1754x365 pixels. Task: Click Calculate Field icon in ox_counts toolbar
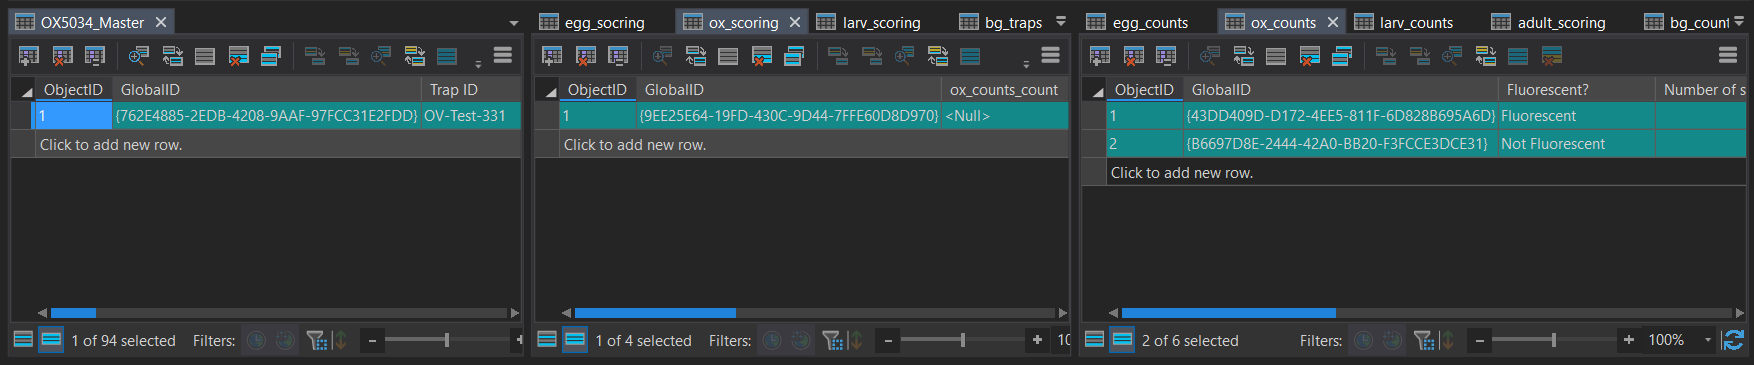[x=1166, y=56]
